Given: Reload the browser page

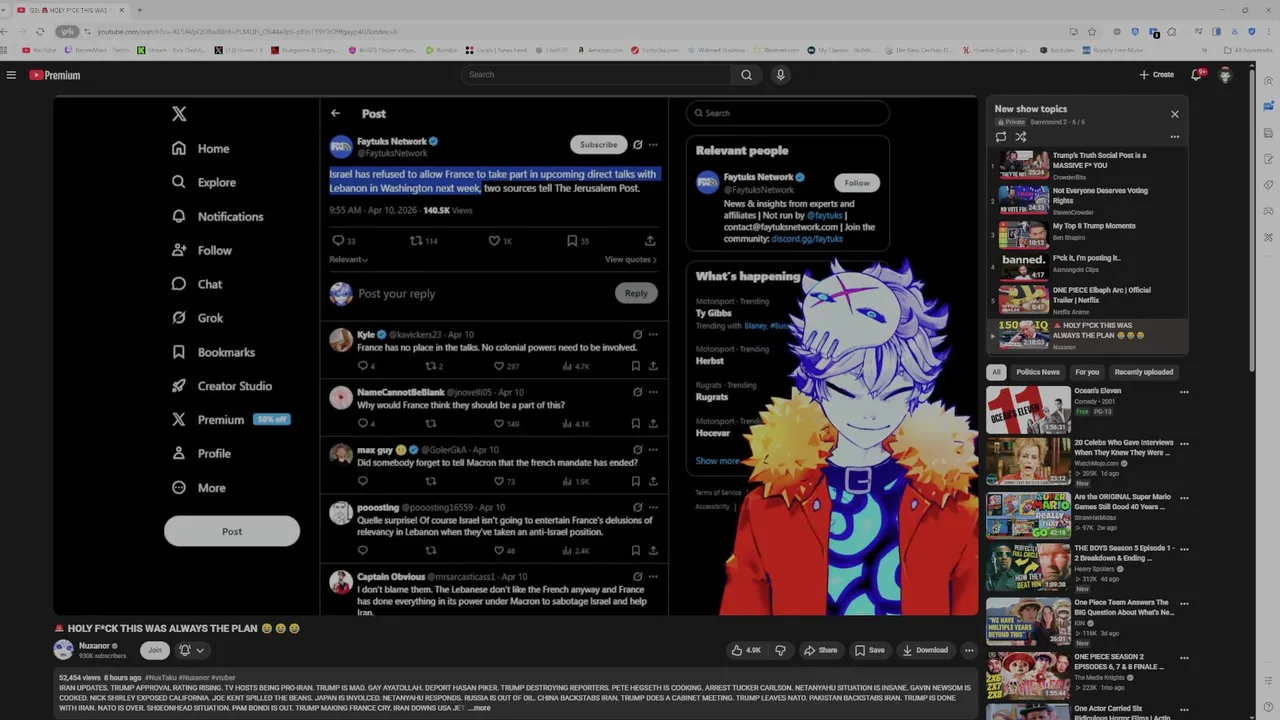Looking at the screenshot, I should click(40, 32).
